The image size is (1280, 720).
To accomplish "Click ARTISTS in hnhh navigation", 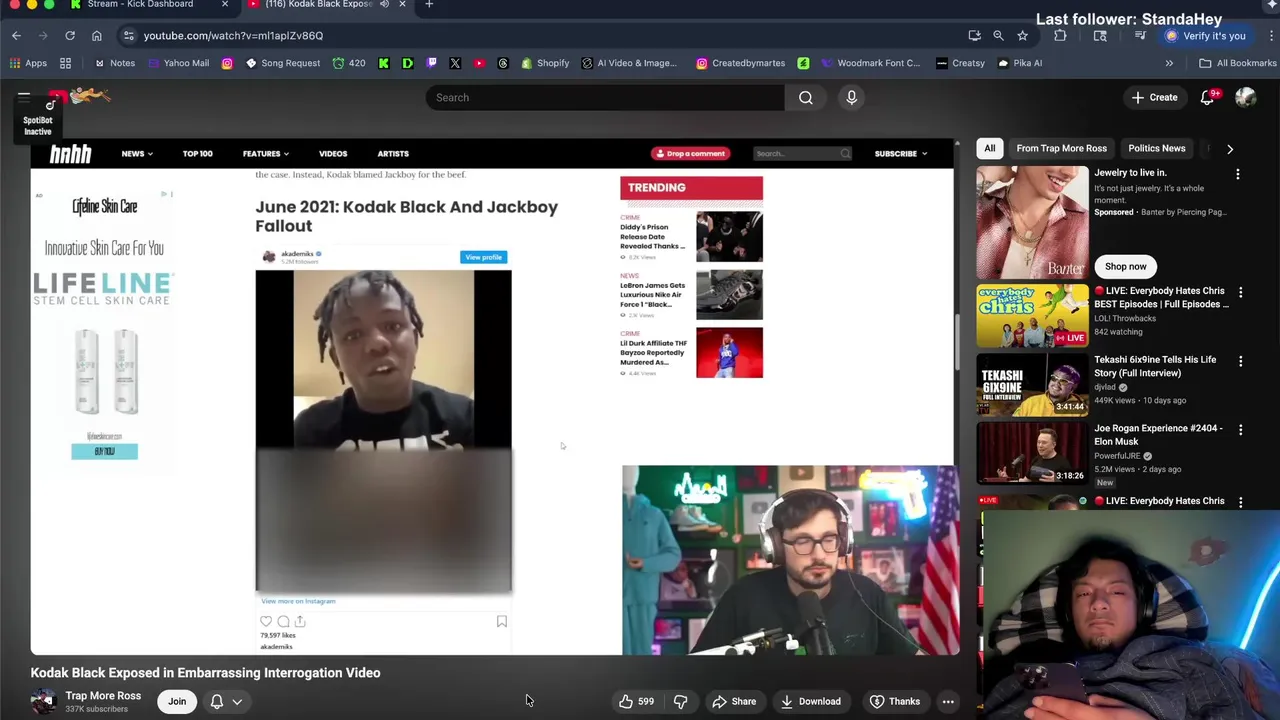I will pos(393,154).
